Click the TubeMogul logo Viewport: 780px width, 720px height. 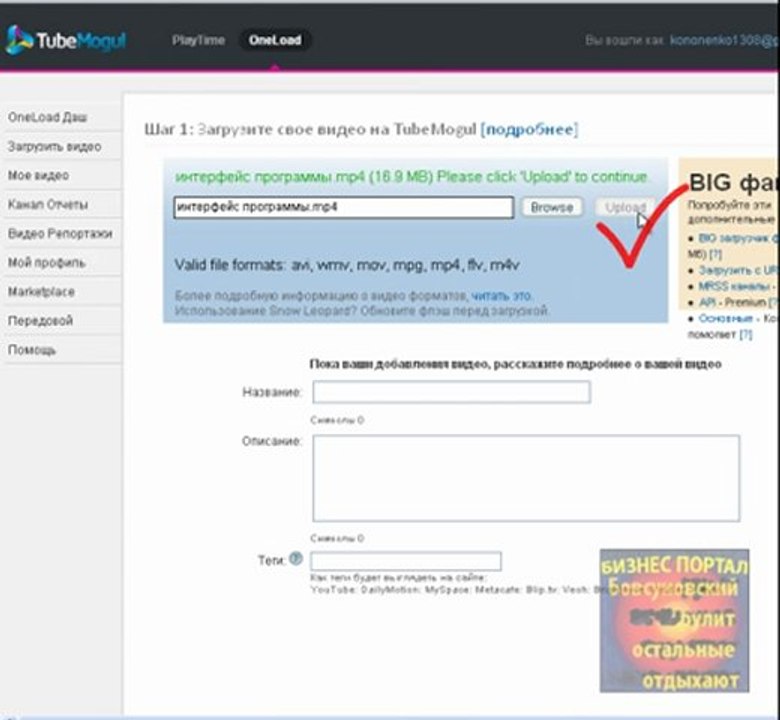[x=66, y=40]
